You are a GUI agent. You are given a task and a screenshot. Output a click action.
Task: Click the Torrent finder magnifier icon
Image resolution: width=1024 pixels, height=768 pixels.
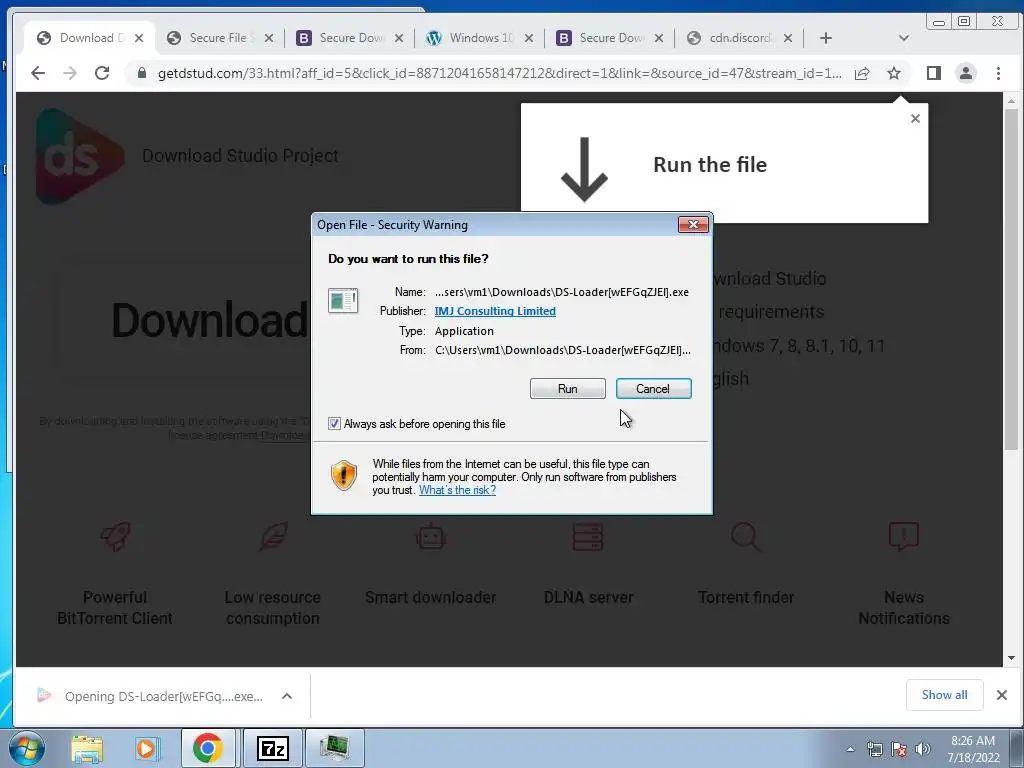coord(745,537)
